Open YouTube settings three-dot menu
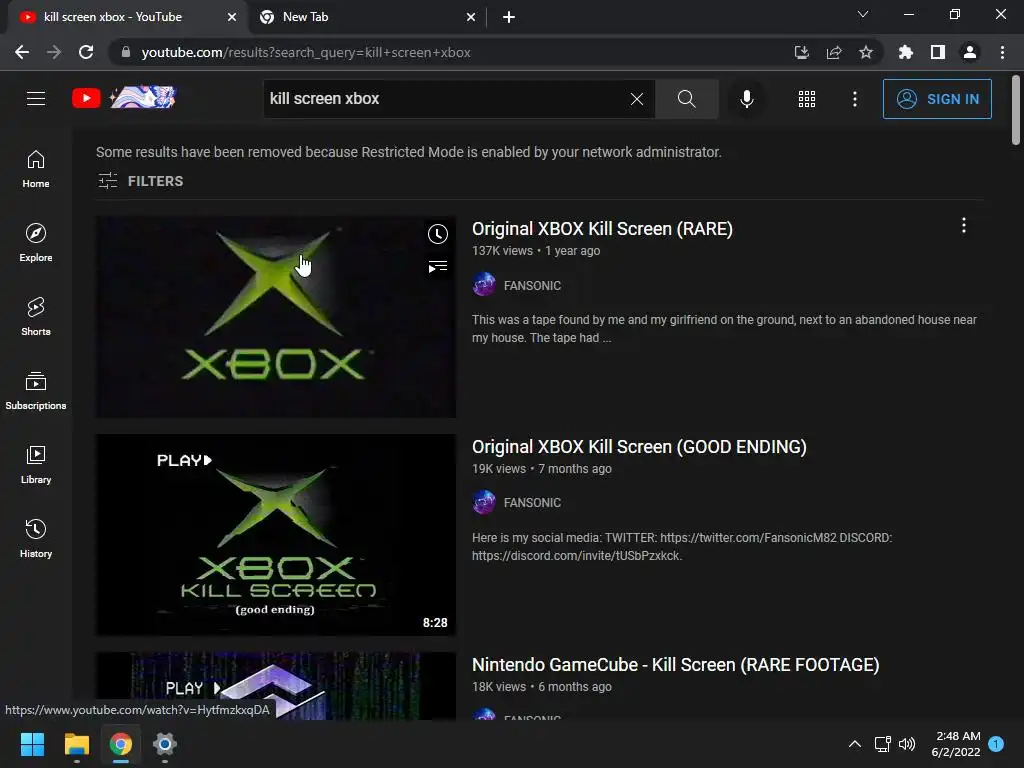 855,99
